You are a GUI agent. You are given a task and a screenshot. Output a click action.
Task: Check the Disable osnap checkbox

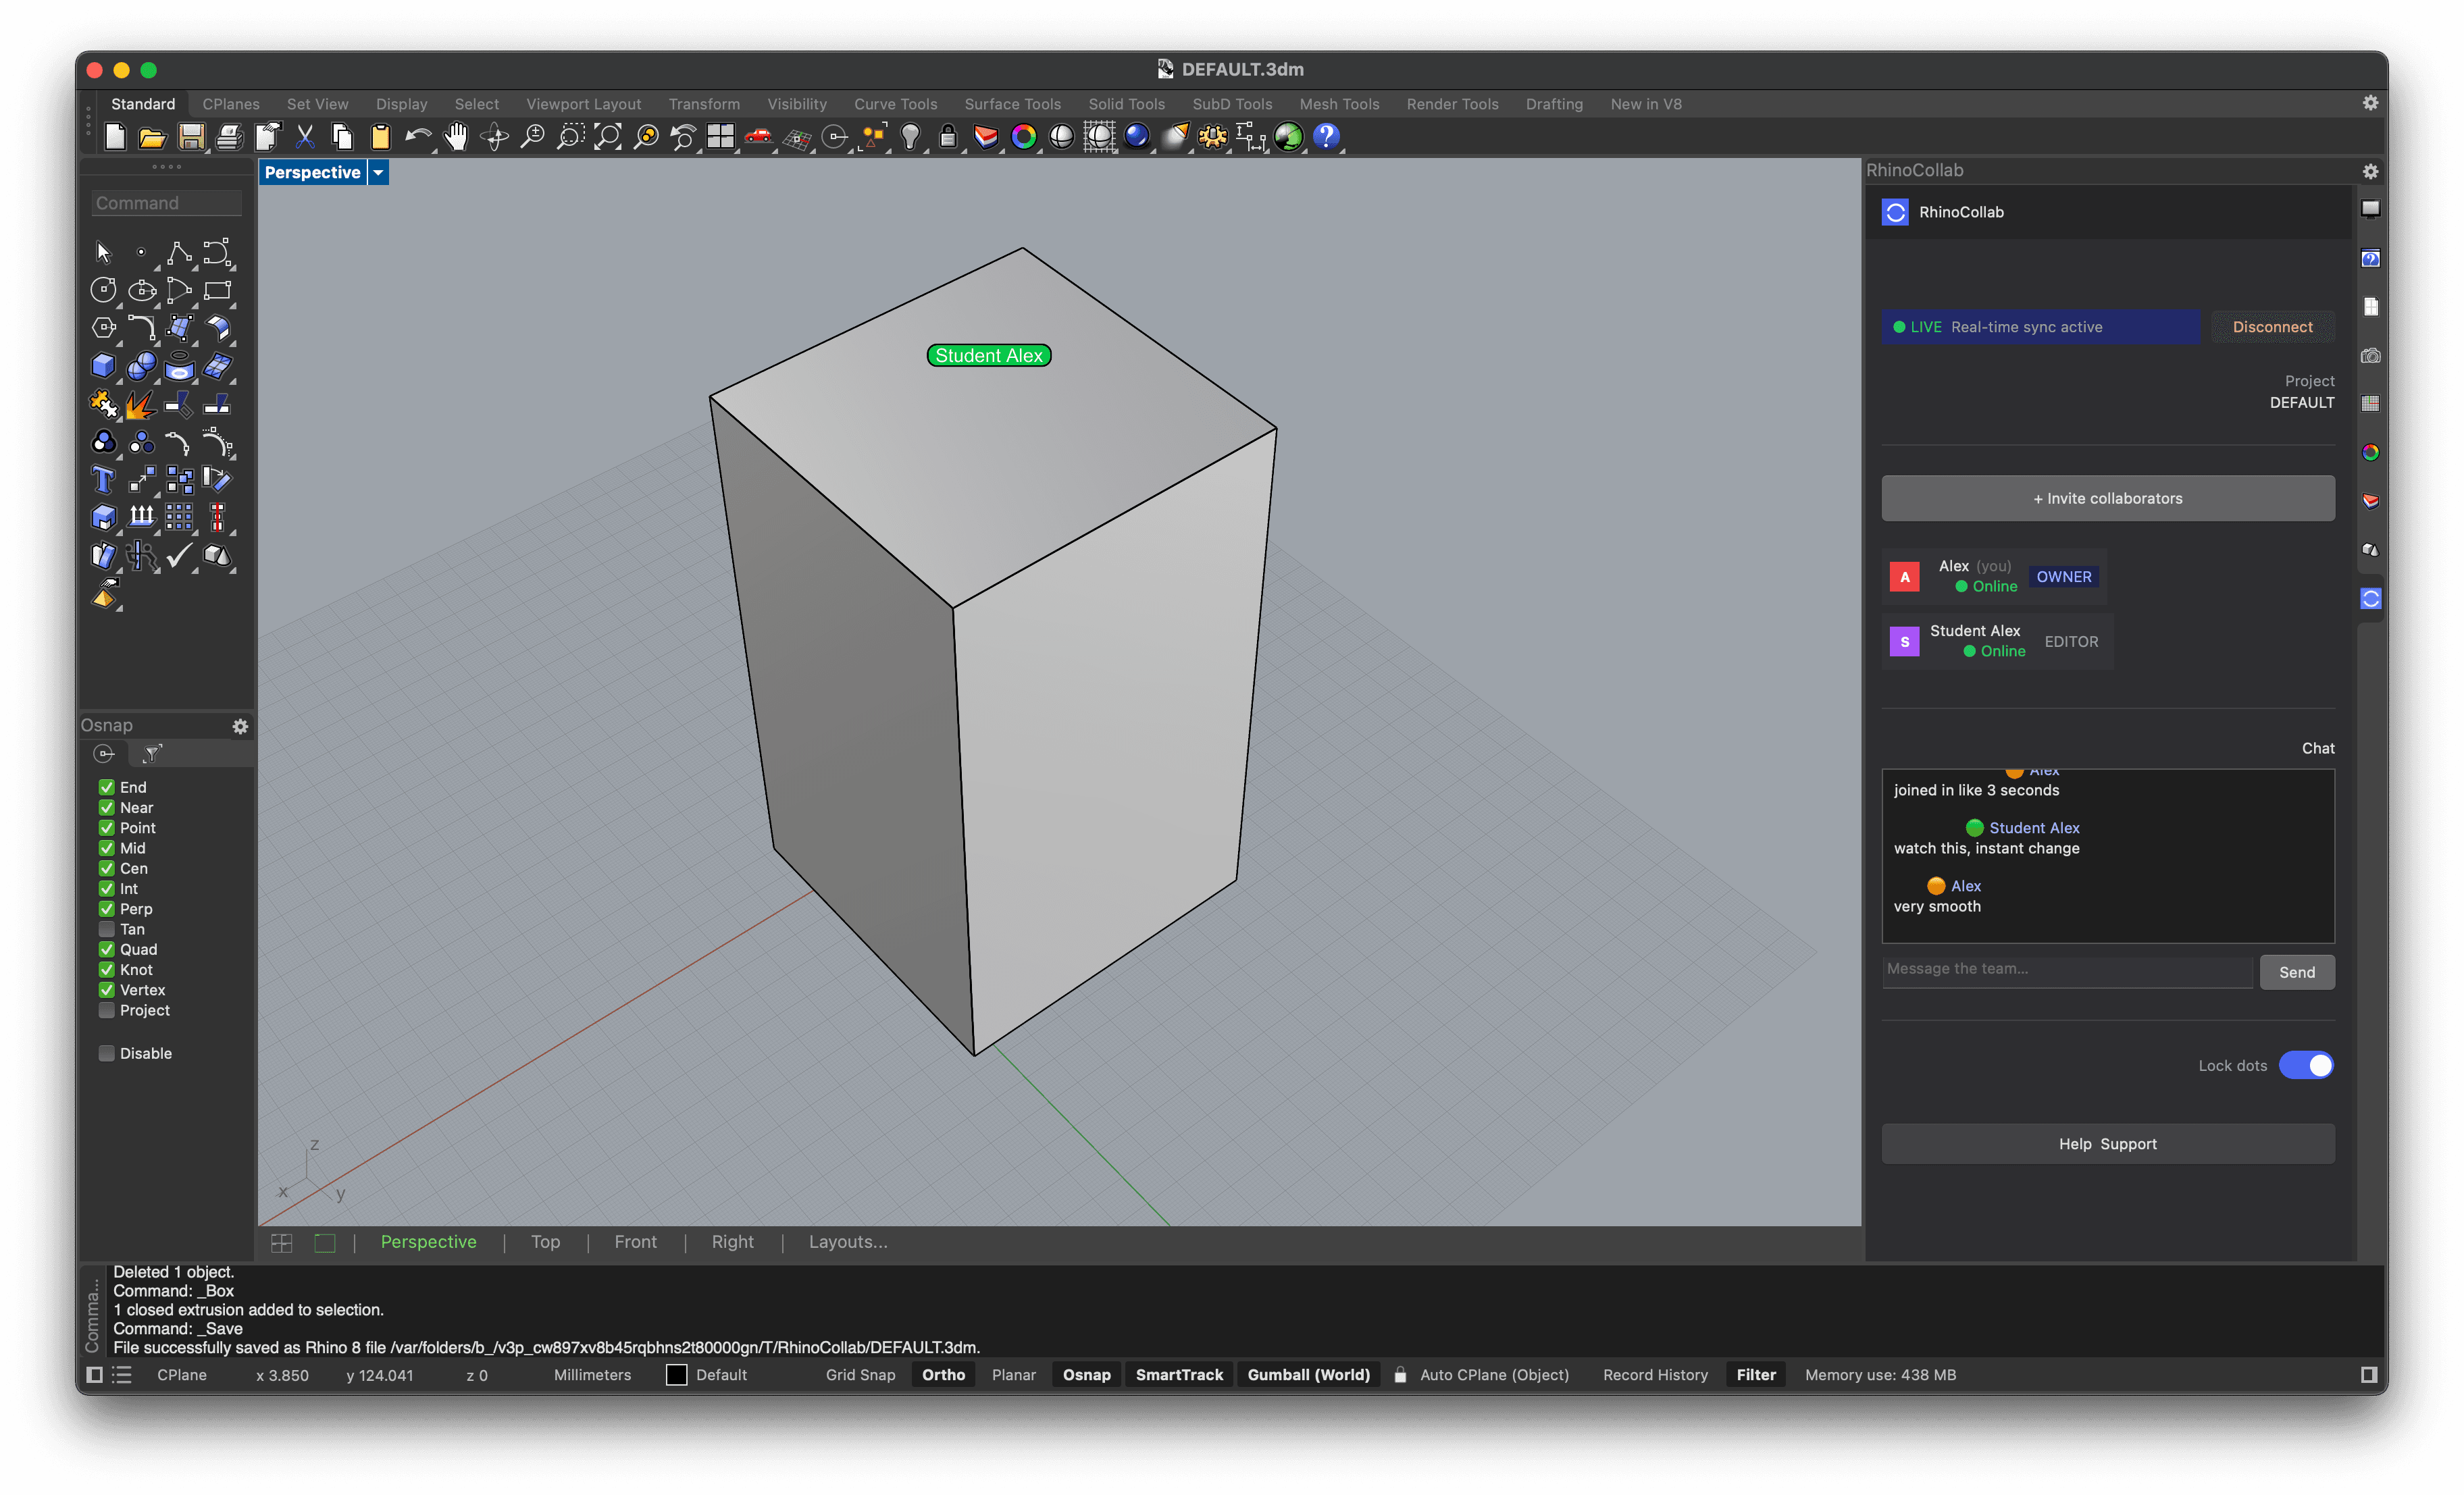(x=106, y=1053)
